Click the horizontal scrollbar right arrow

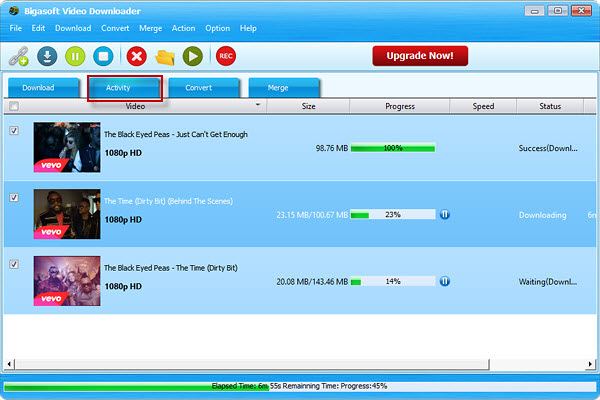pos(590,364)
